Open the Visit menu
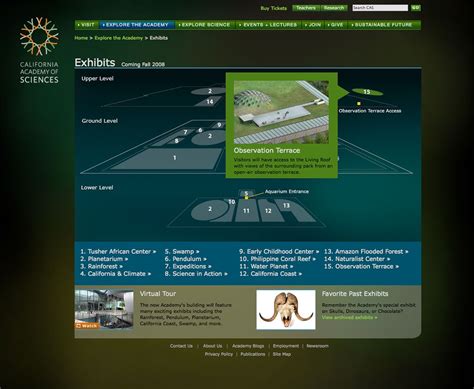474x389 pixels. point(87,25)
